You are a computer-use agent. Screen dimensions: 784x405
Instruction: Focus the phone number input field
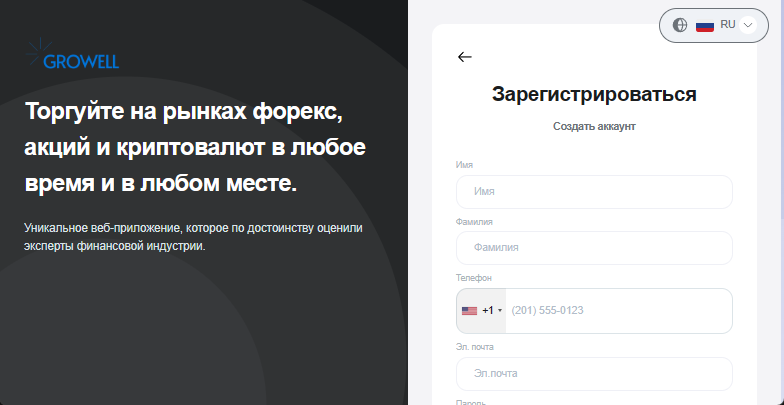(619, 310)
